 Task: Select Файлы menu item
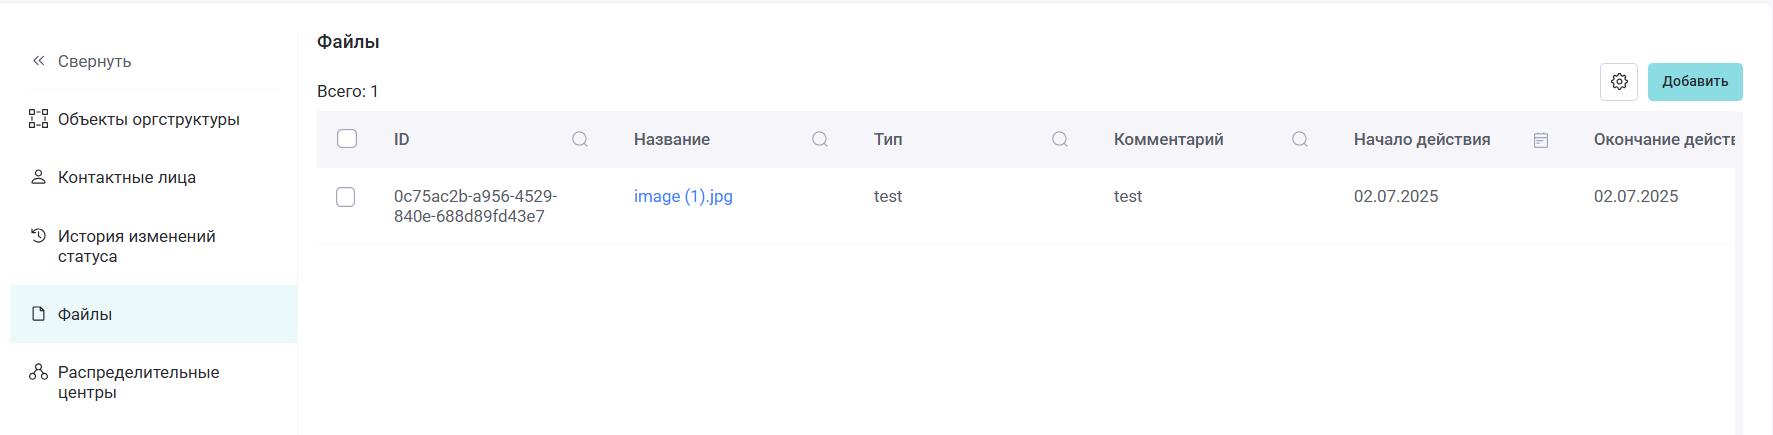click(153, 314)
